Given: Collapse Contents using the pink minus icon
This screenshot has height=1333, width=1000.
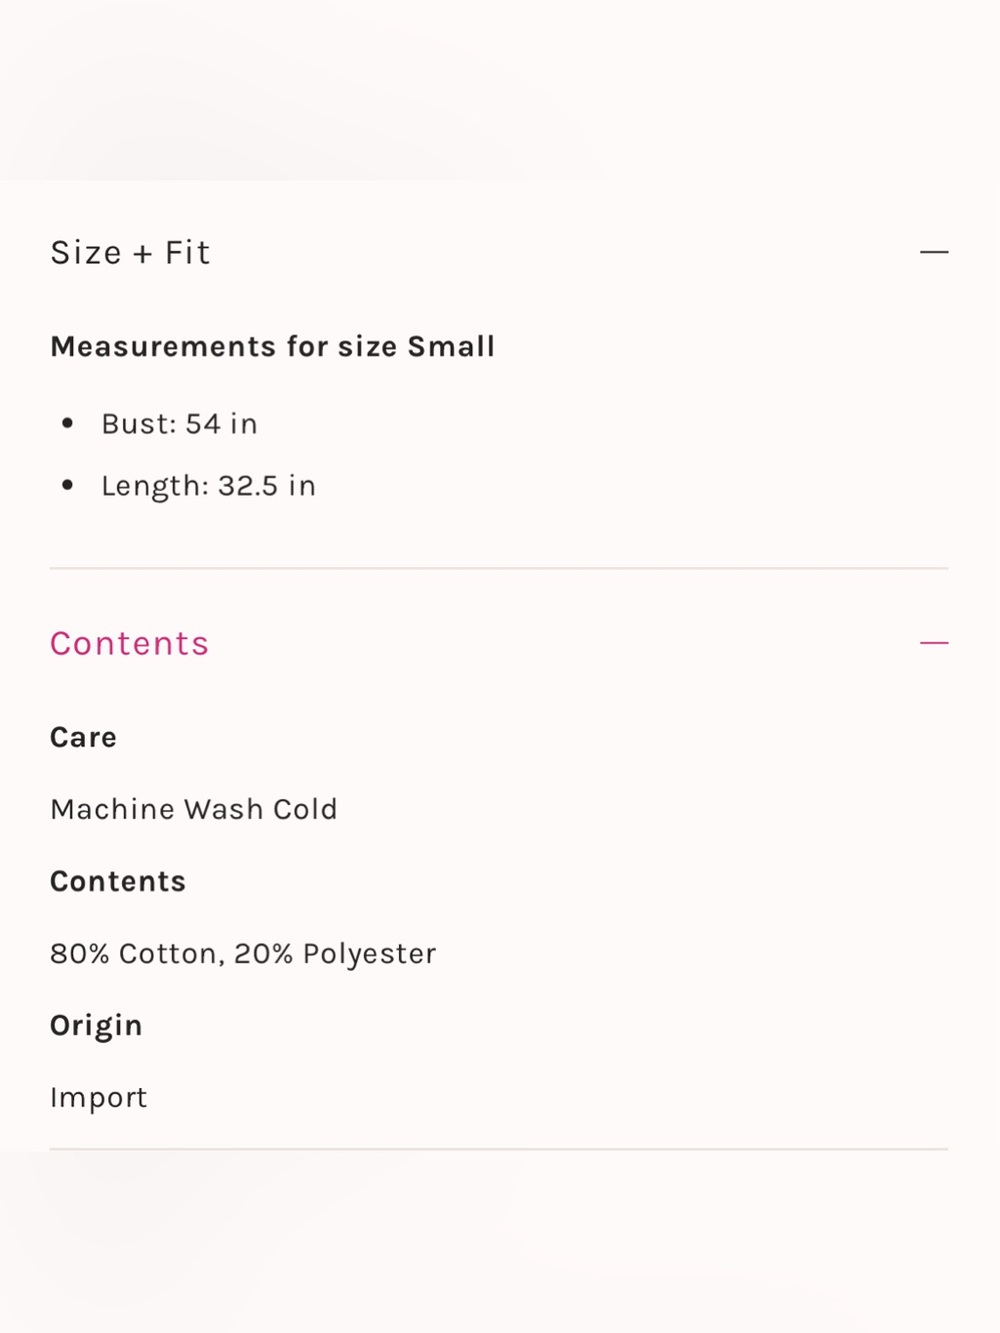Looking at the screenshot, I should point(934,643).
